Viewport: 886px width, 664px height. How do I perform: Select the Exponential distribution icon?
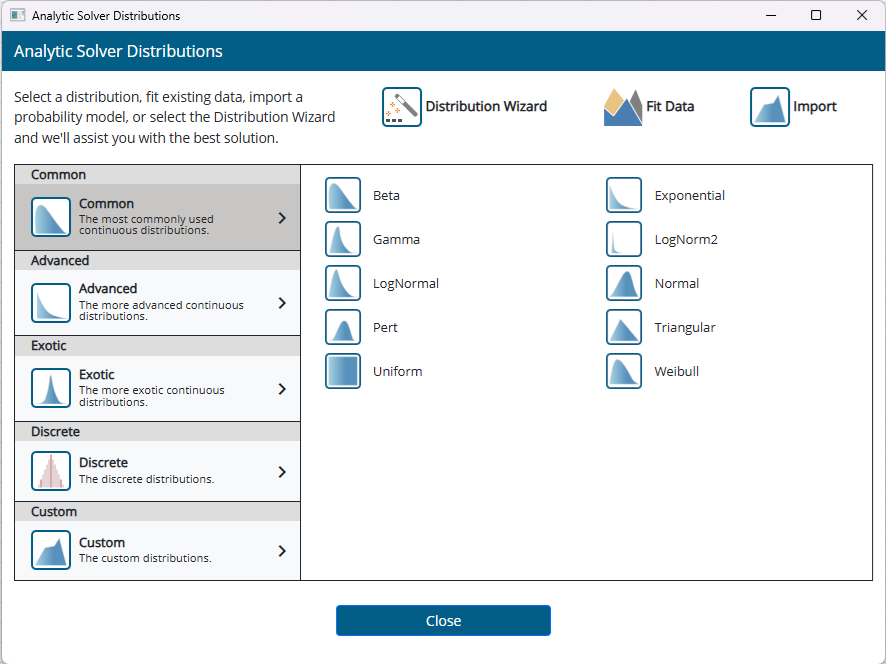click(x=624, y=195)
